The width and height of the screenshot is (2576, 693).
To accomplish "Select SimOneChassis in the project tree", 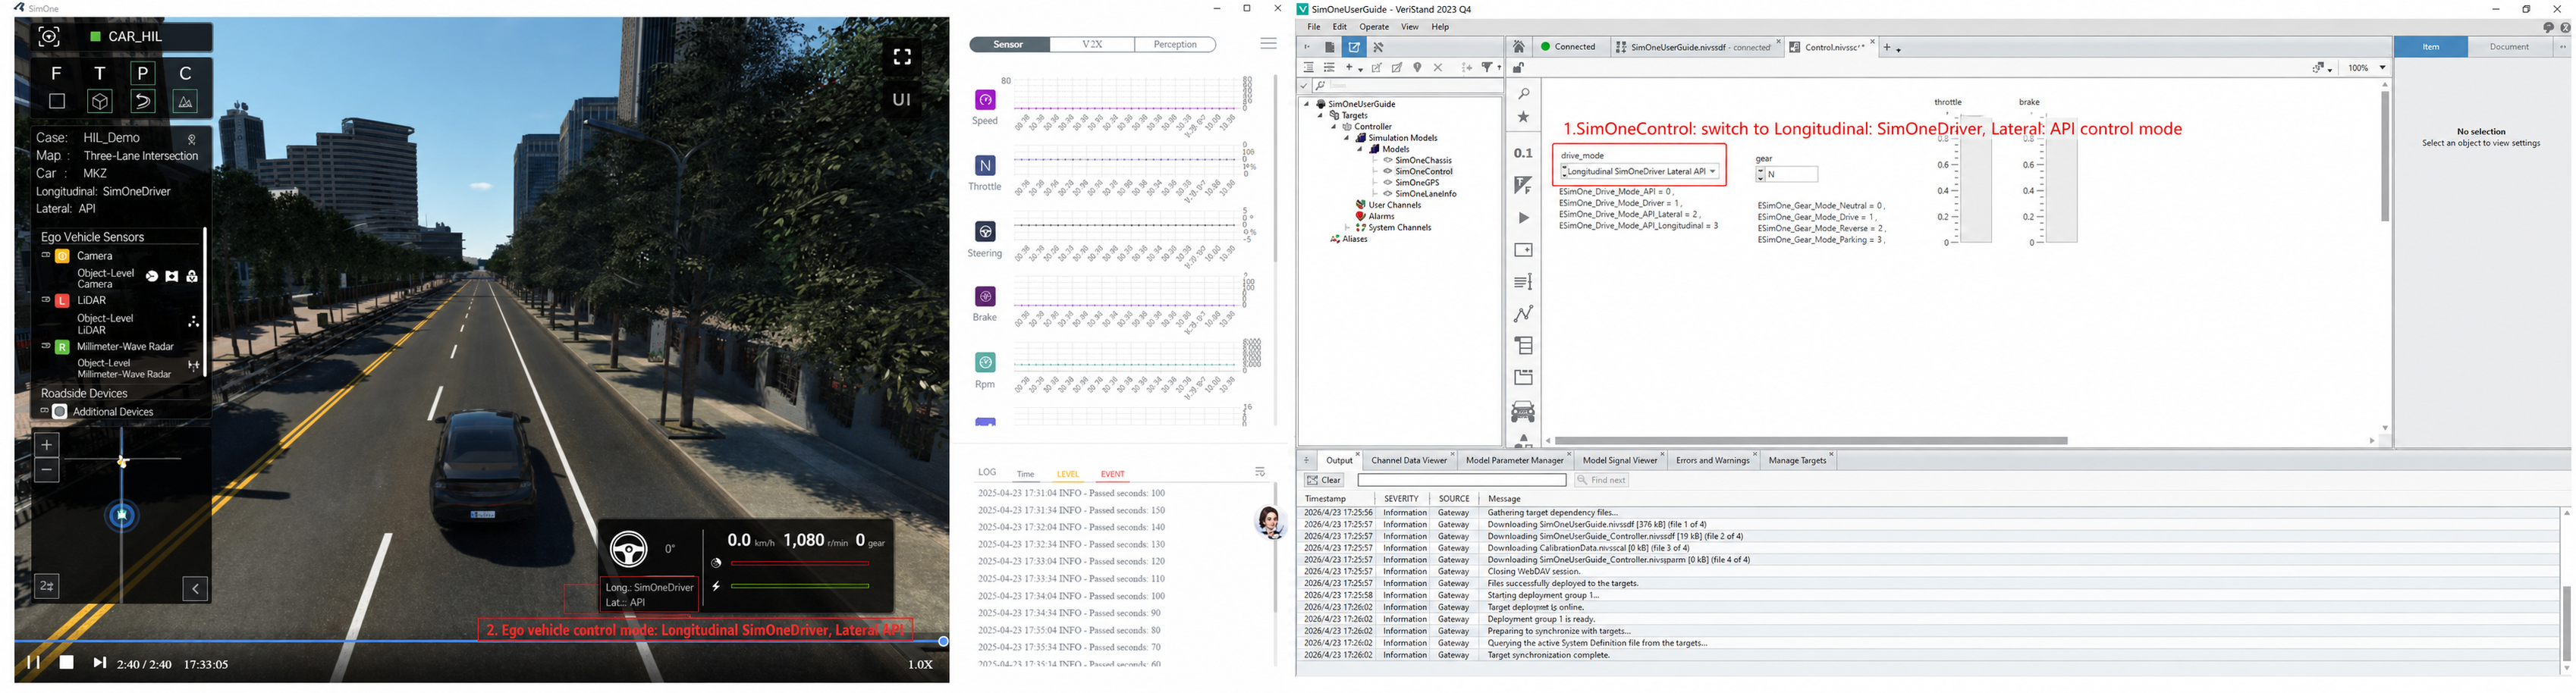I will [1423, 160].
